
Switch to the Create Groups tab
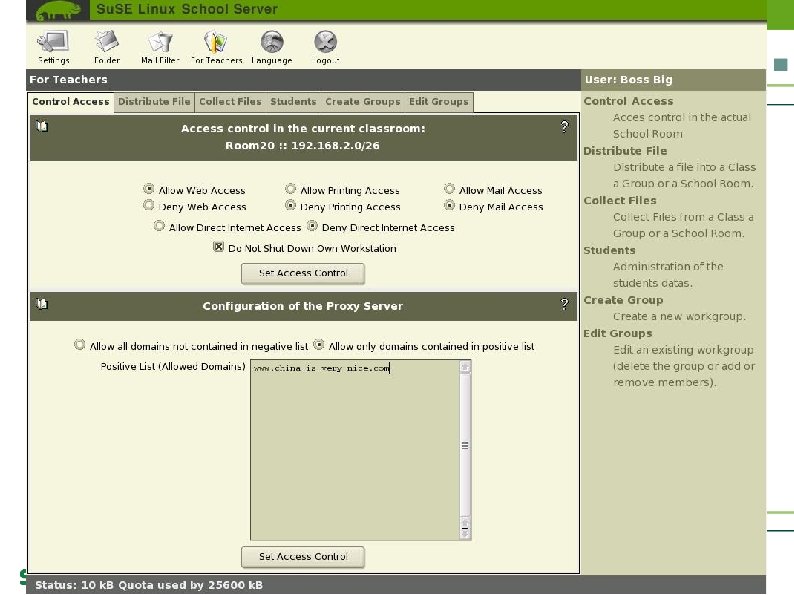tap(363, 102)
